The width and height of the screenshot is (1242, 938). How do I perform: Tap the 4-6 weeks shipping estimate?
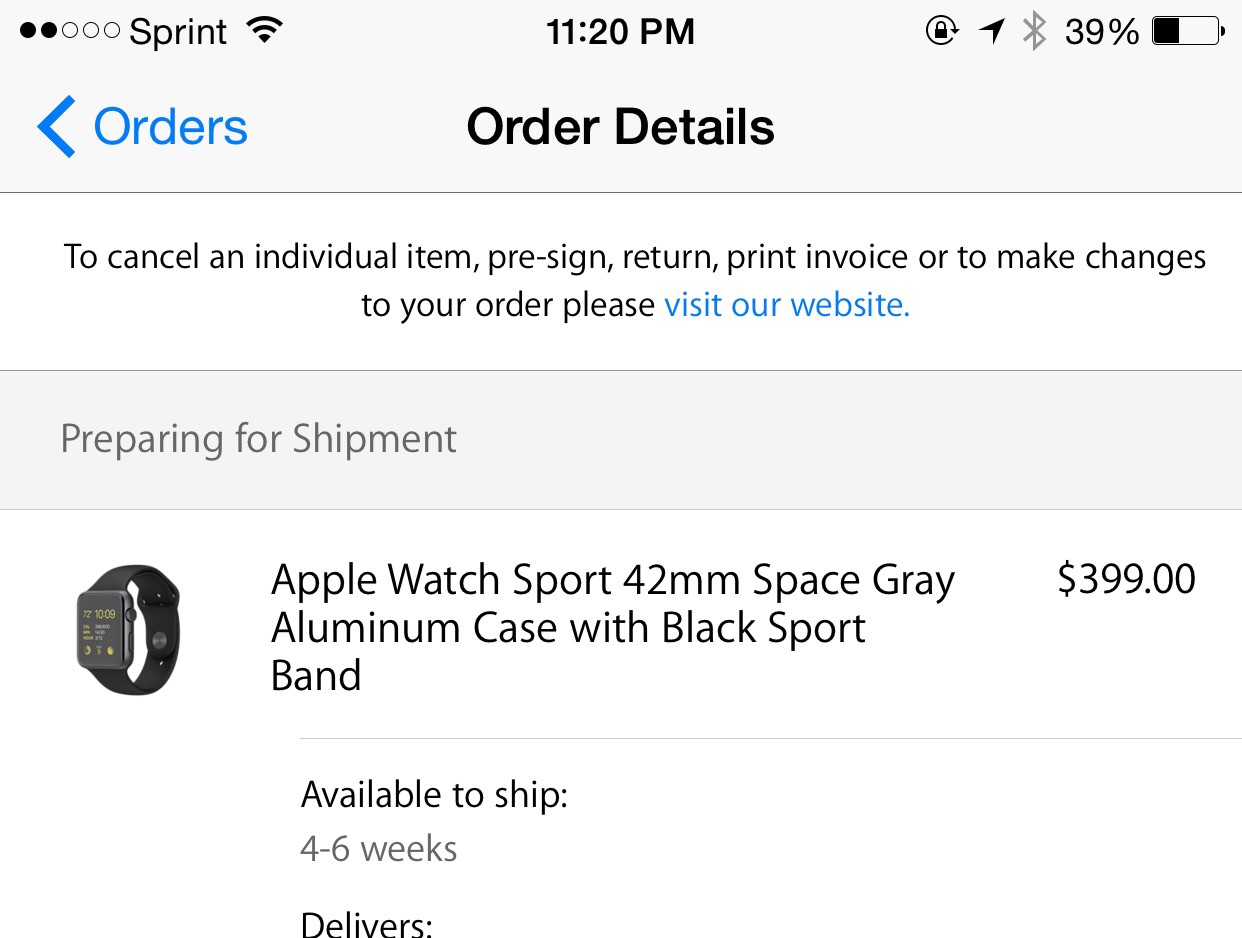(x=379, y=849)
